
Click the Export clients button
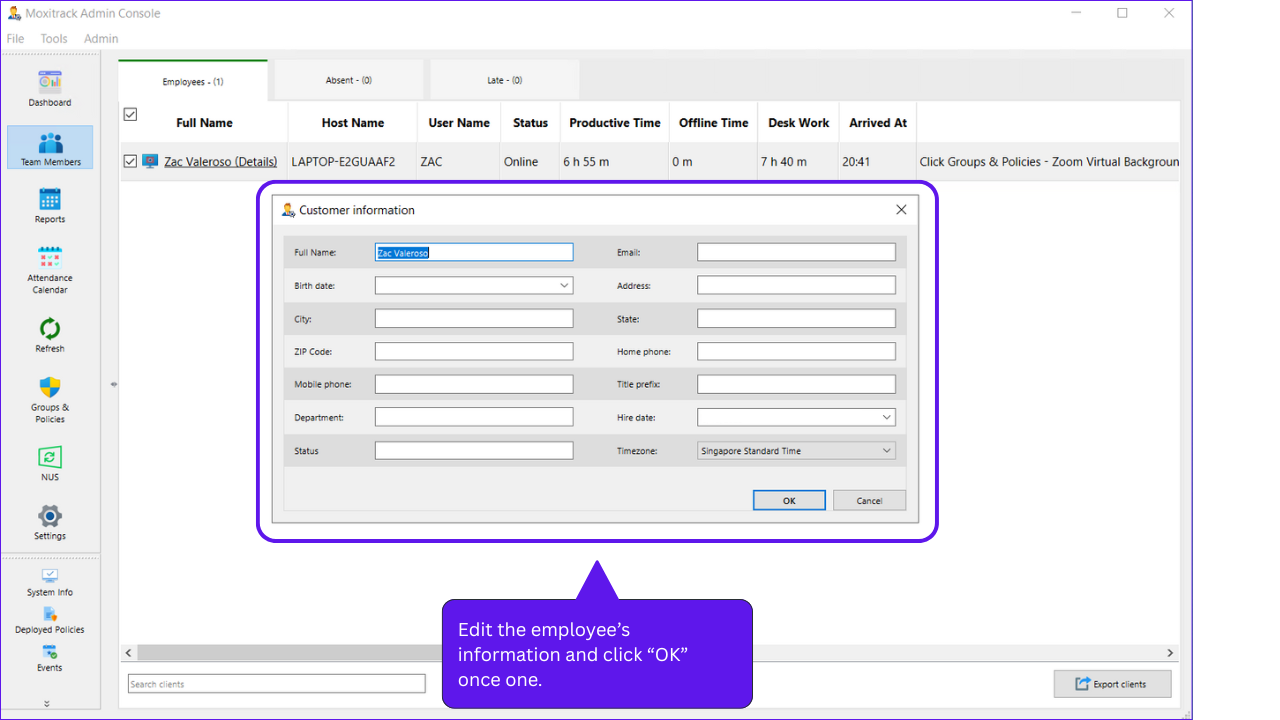[x=1111, y=684]
